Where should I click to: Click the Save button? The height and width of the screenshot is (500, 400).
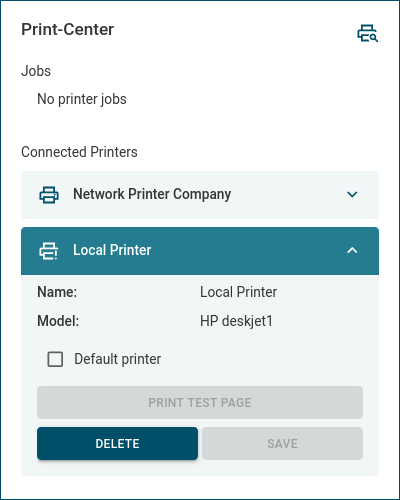coord(282,444)
